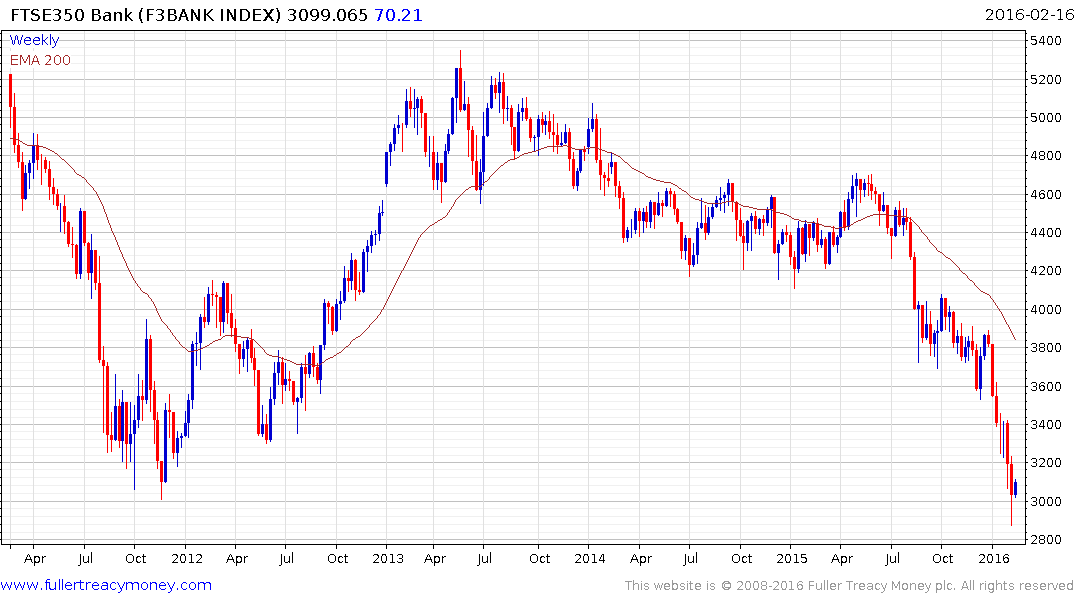Click the EMA 200 legend label
Viewport: 1075px width, 600px height.
[40, 60]
